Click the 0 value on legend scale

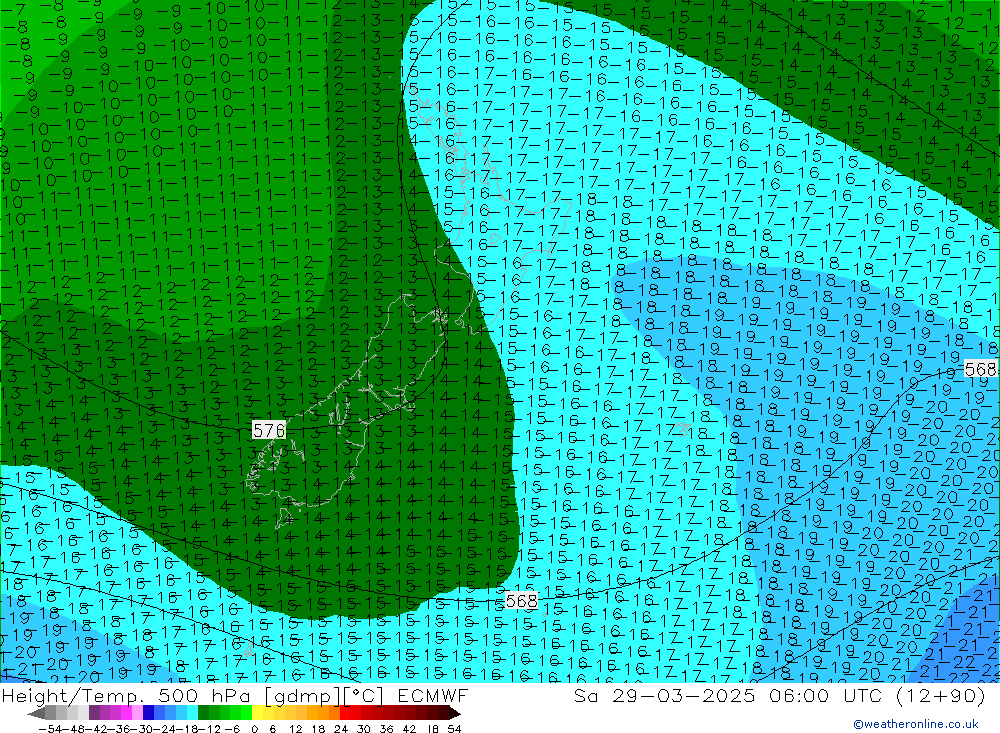(x=256, y=727)
